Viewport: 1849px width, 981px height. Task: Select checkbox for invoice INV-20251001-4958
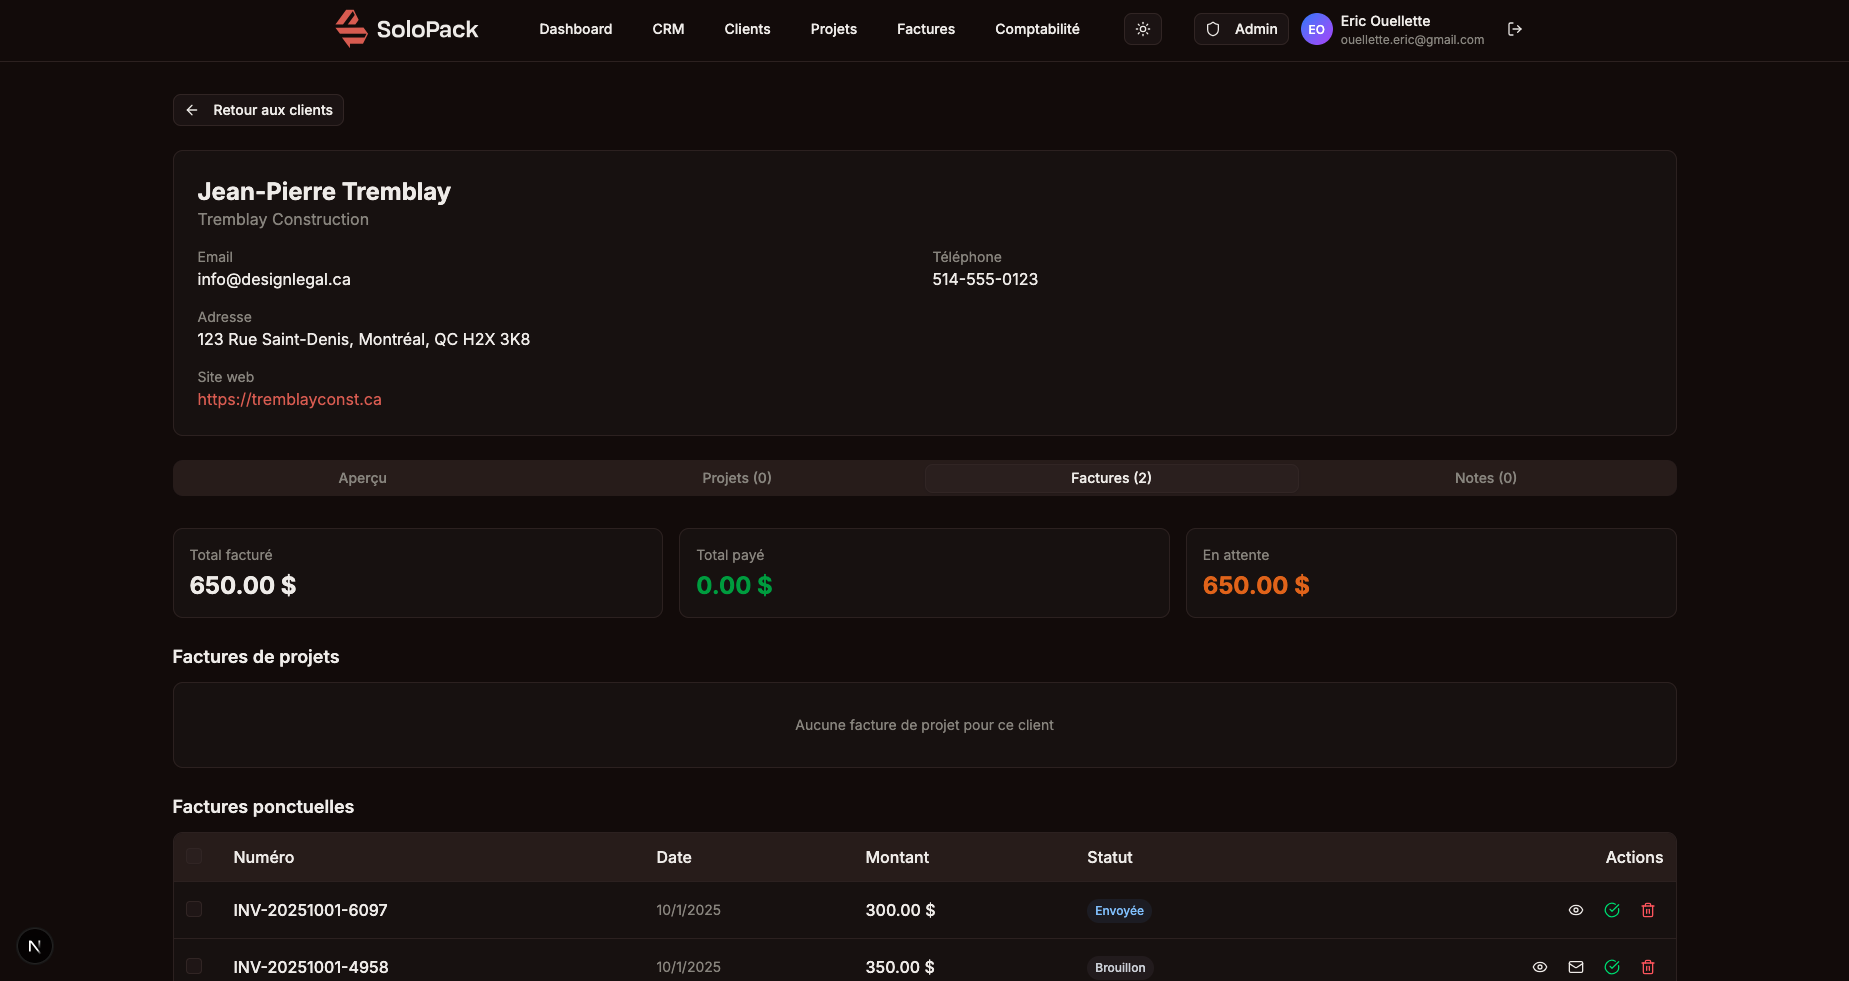194,966
